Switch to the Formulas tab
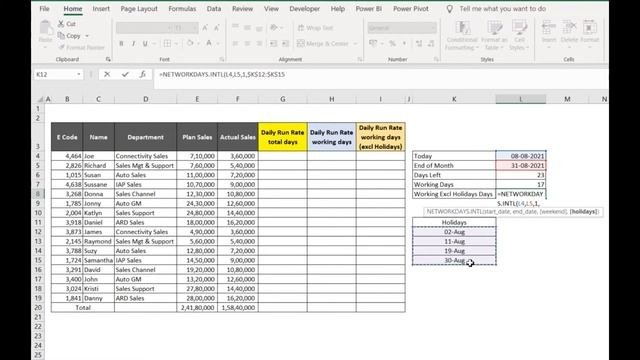 [182, 9]
